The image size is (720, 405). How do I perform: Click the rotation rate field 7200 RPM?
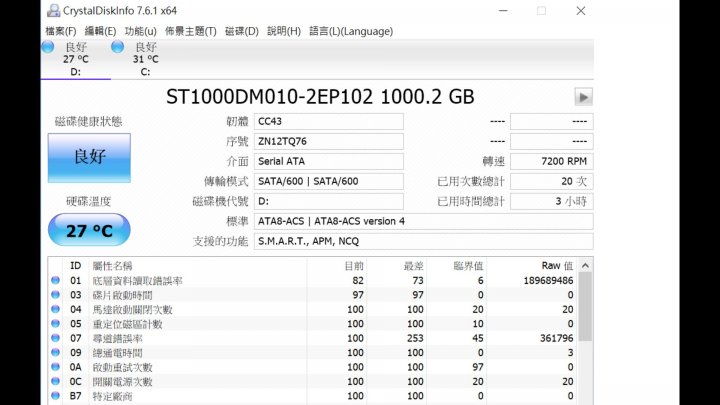point(551,161)
